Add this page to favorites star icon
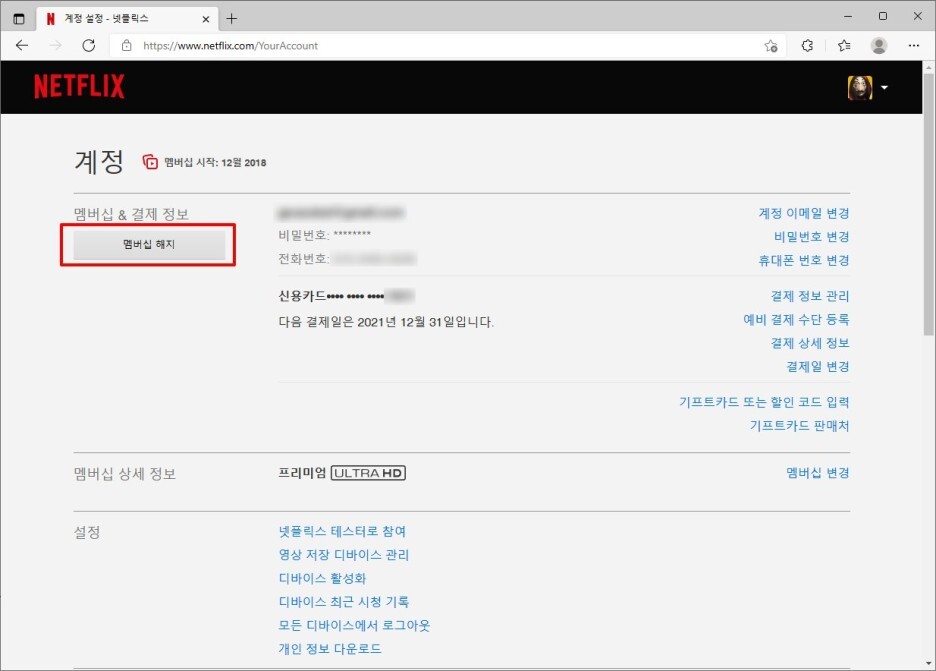 (771, 45)
